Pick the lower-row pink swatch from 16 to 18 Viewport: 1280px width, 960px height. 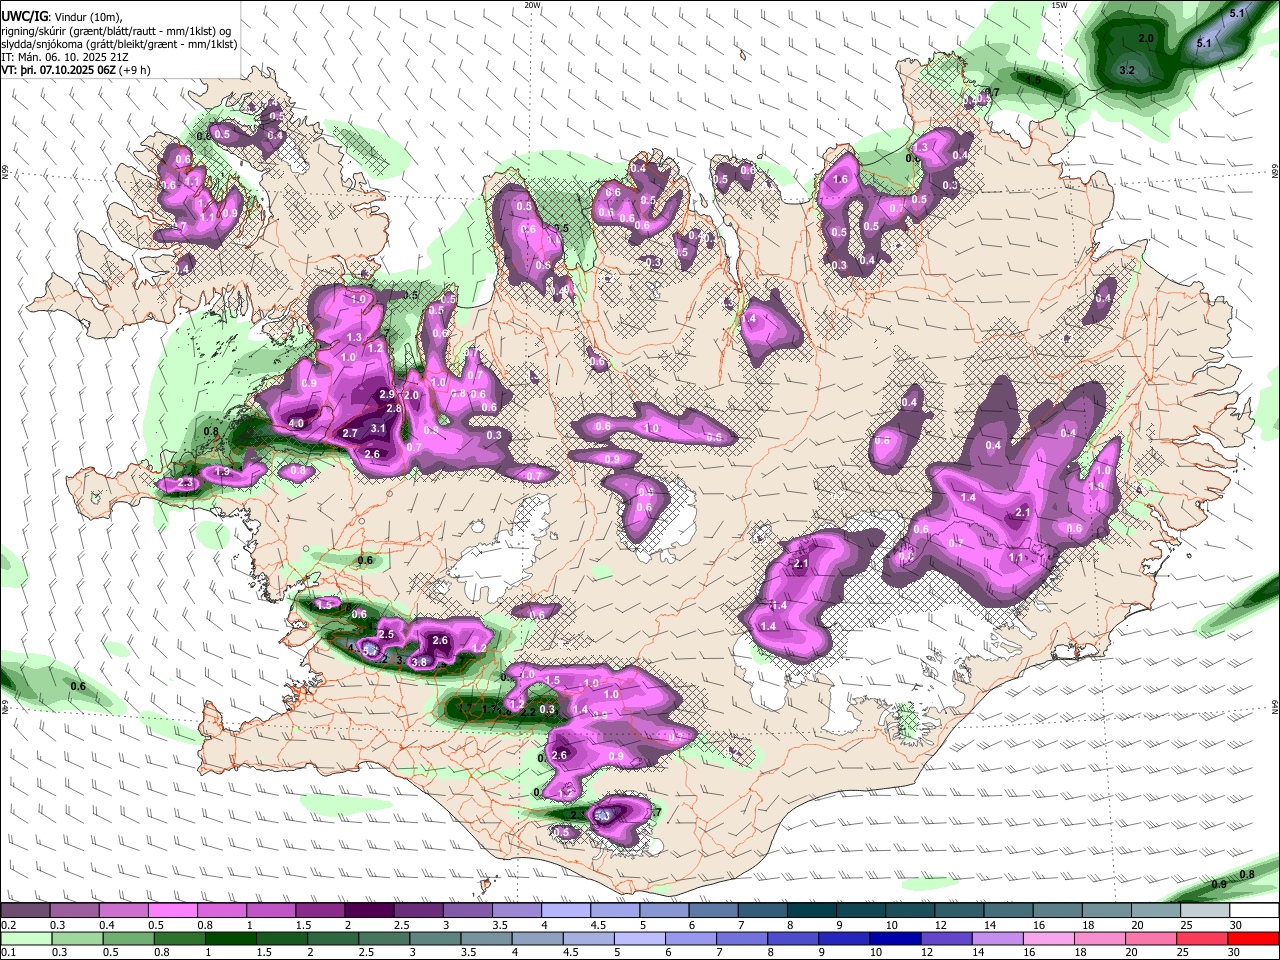click(1048, 938)
